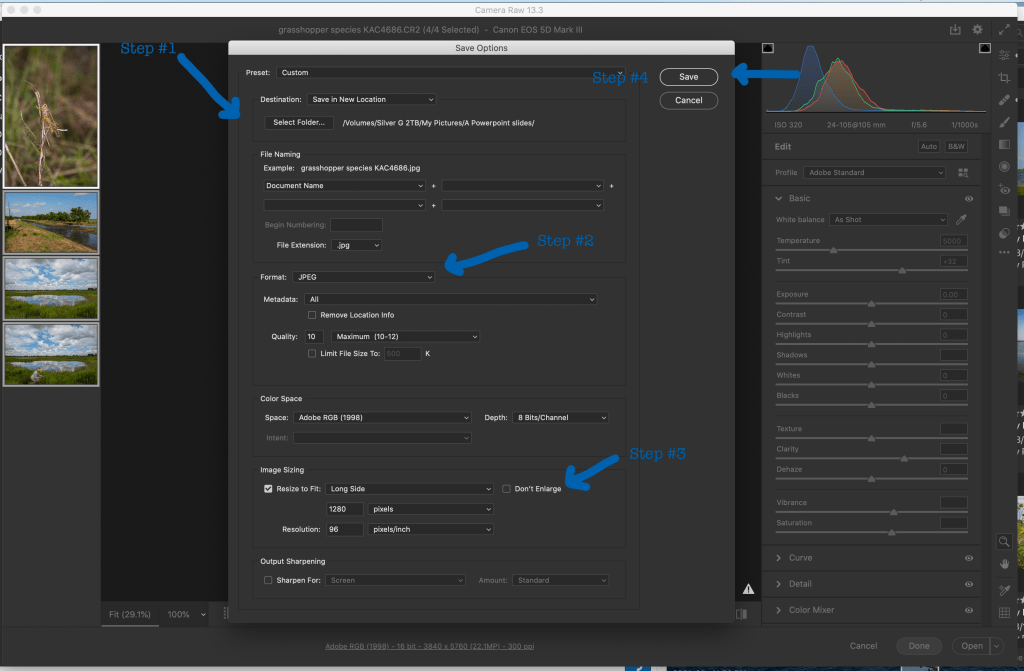Image resolution: width=1024 pixels, height=671 pixels.
Task: Click the Red Eye removal tool
Action: tap(1005, 189)
